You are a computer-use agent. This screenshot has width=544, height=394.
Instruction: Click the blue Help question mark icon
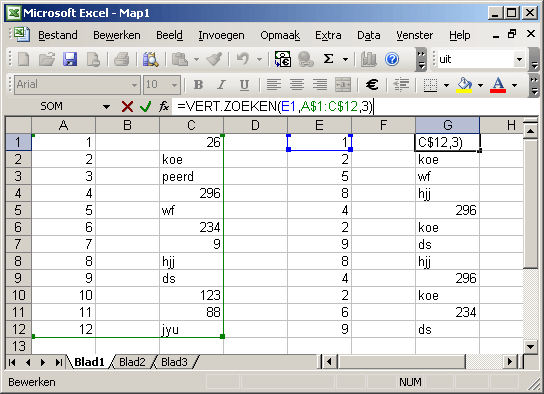point(392,59)
